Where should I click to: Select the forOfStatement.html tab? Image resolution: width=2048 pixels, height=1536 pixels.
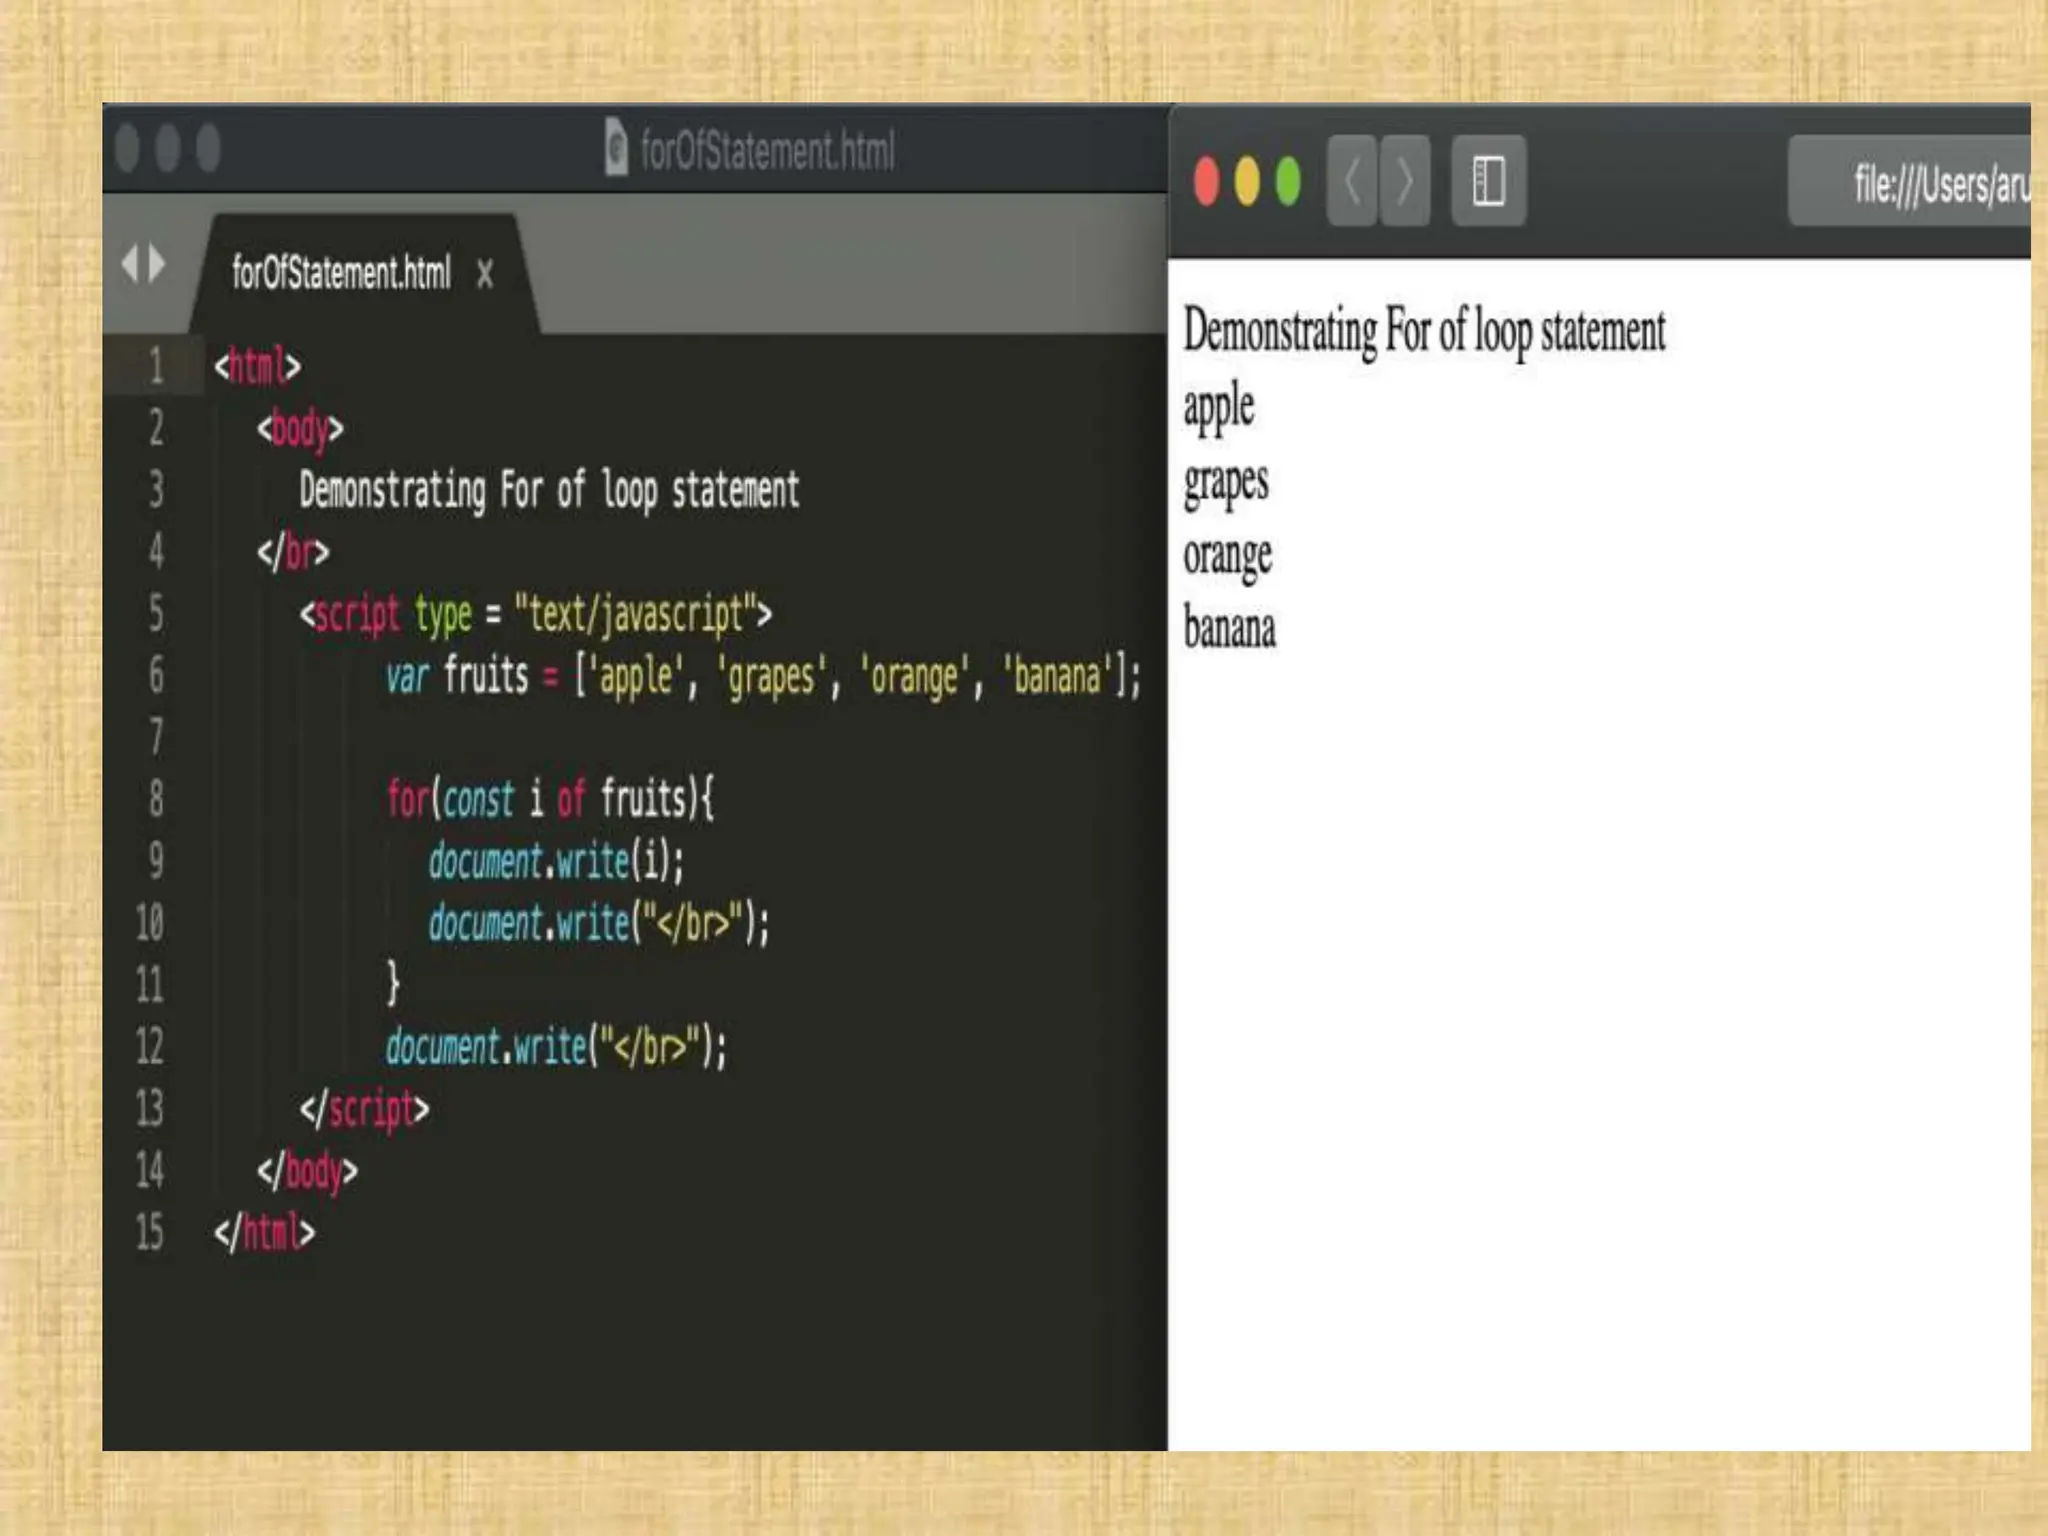(341, 272)
